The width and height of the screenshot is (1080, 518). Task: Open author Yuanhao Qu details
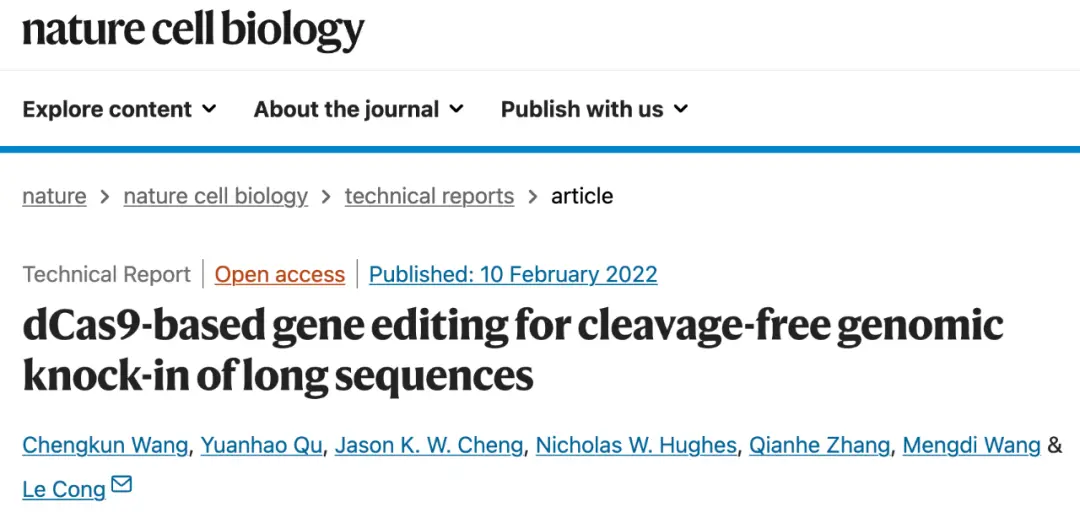coord(261,446)
